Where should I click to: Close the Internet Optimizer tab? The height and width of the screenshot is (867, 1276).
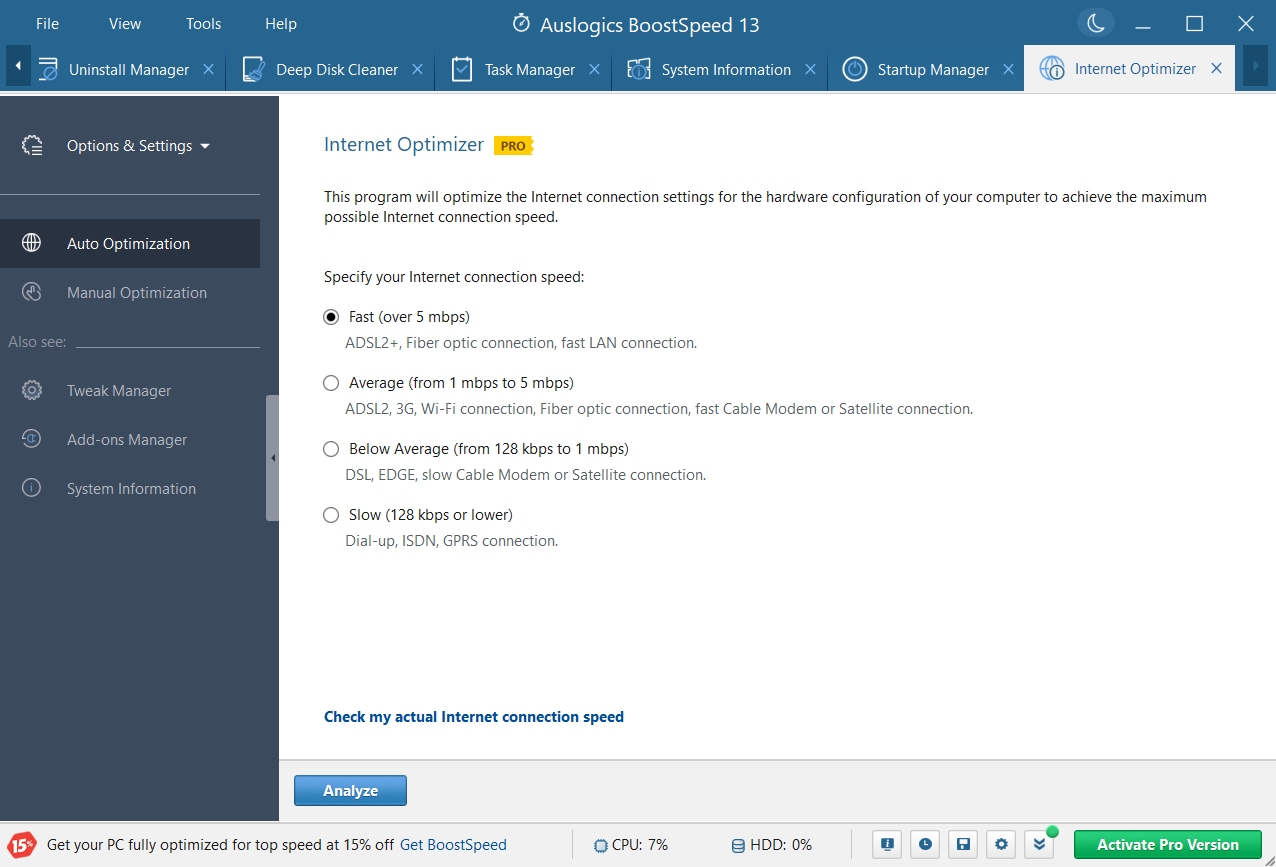(x=1216, y=69)
